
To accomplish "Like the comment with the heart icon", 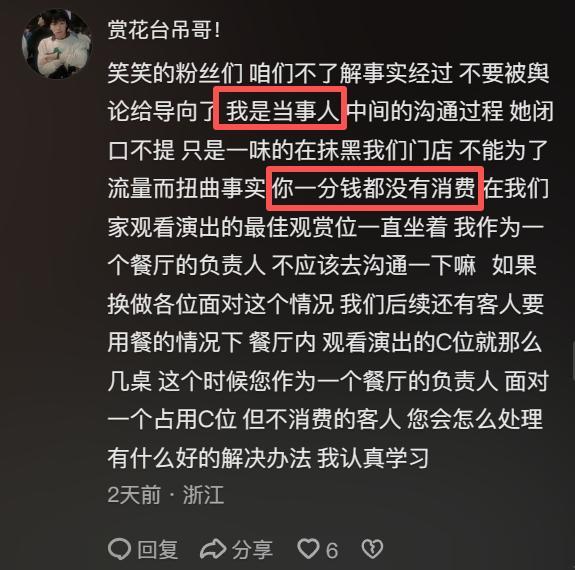I will 308,549.
